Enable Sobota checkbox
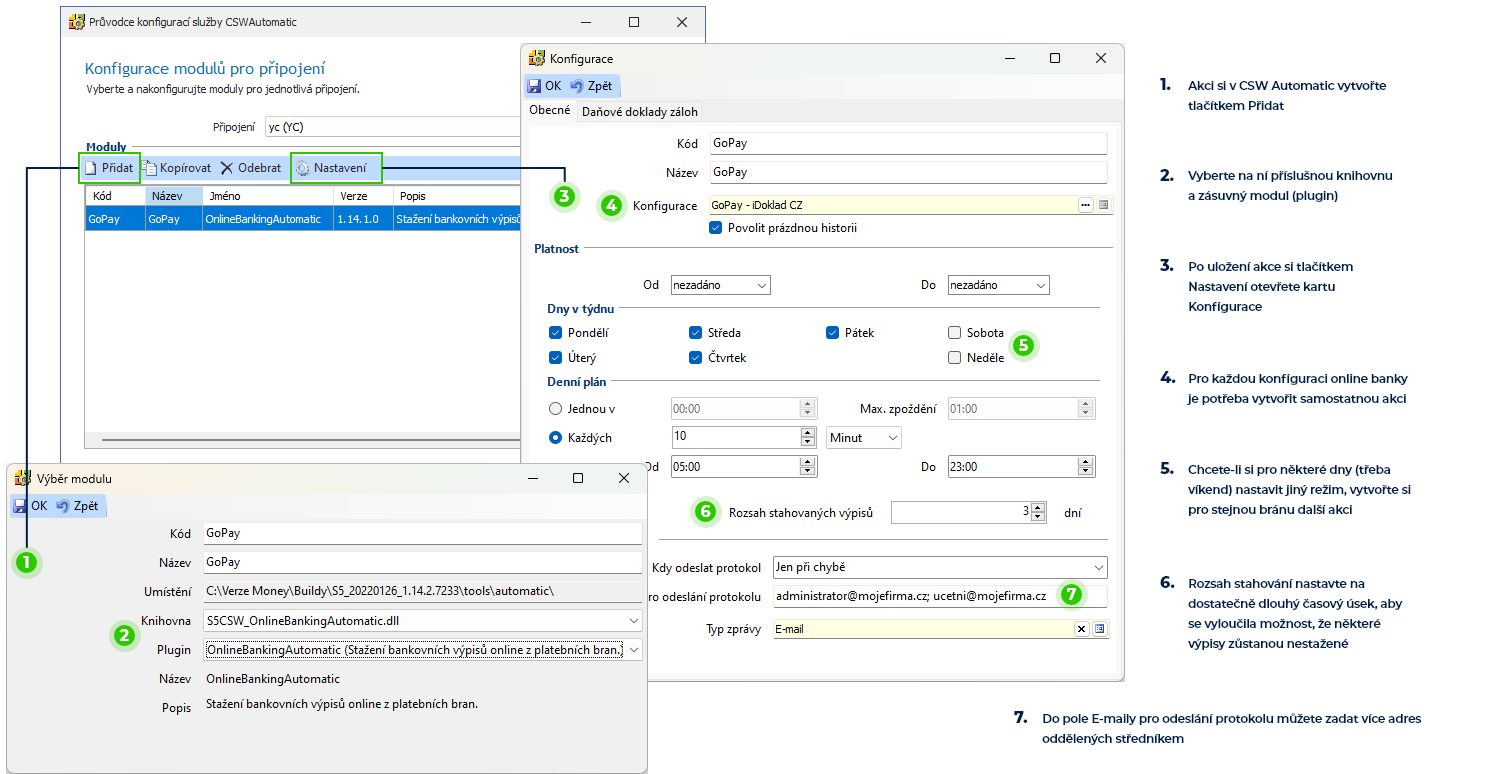Viewport: 1500px width, 774px height. pyautogui.click(x=955, y=333)
